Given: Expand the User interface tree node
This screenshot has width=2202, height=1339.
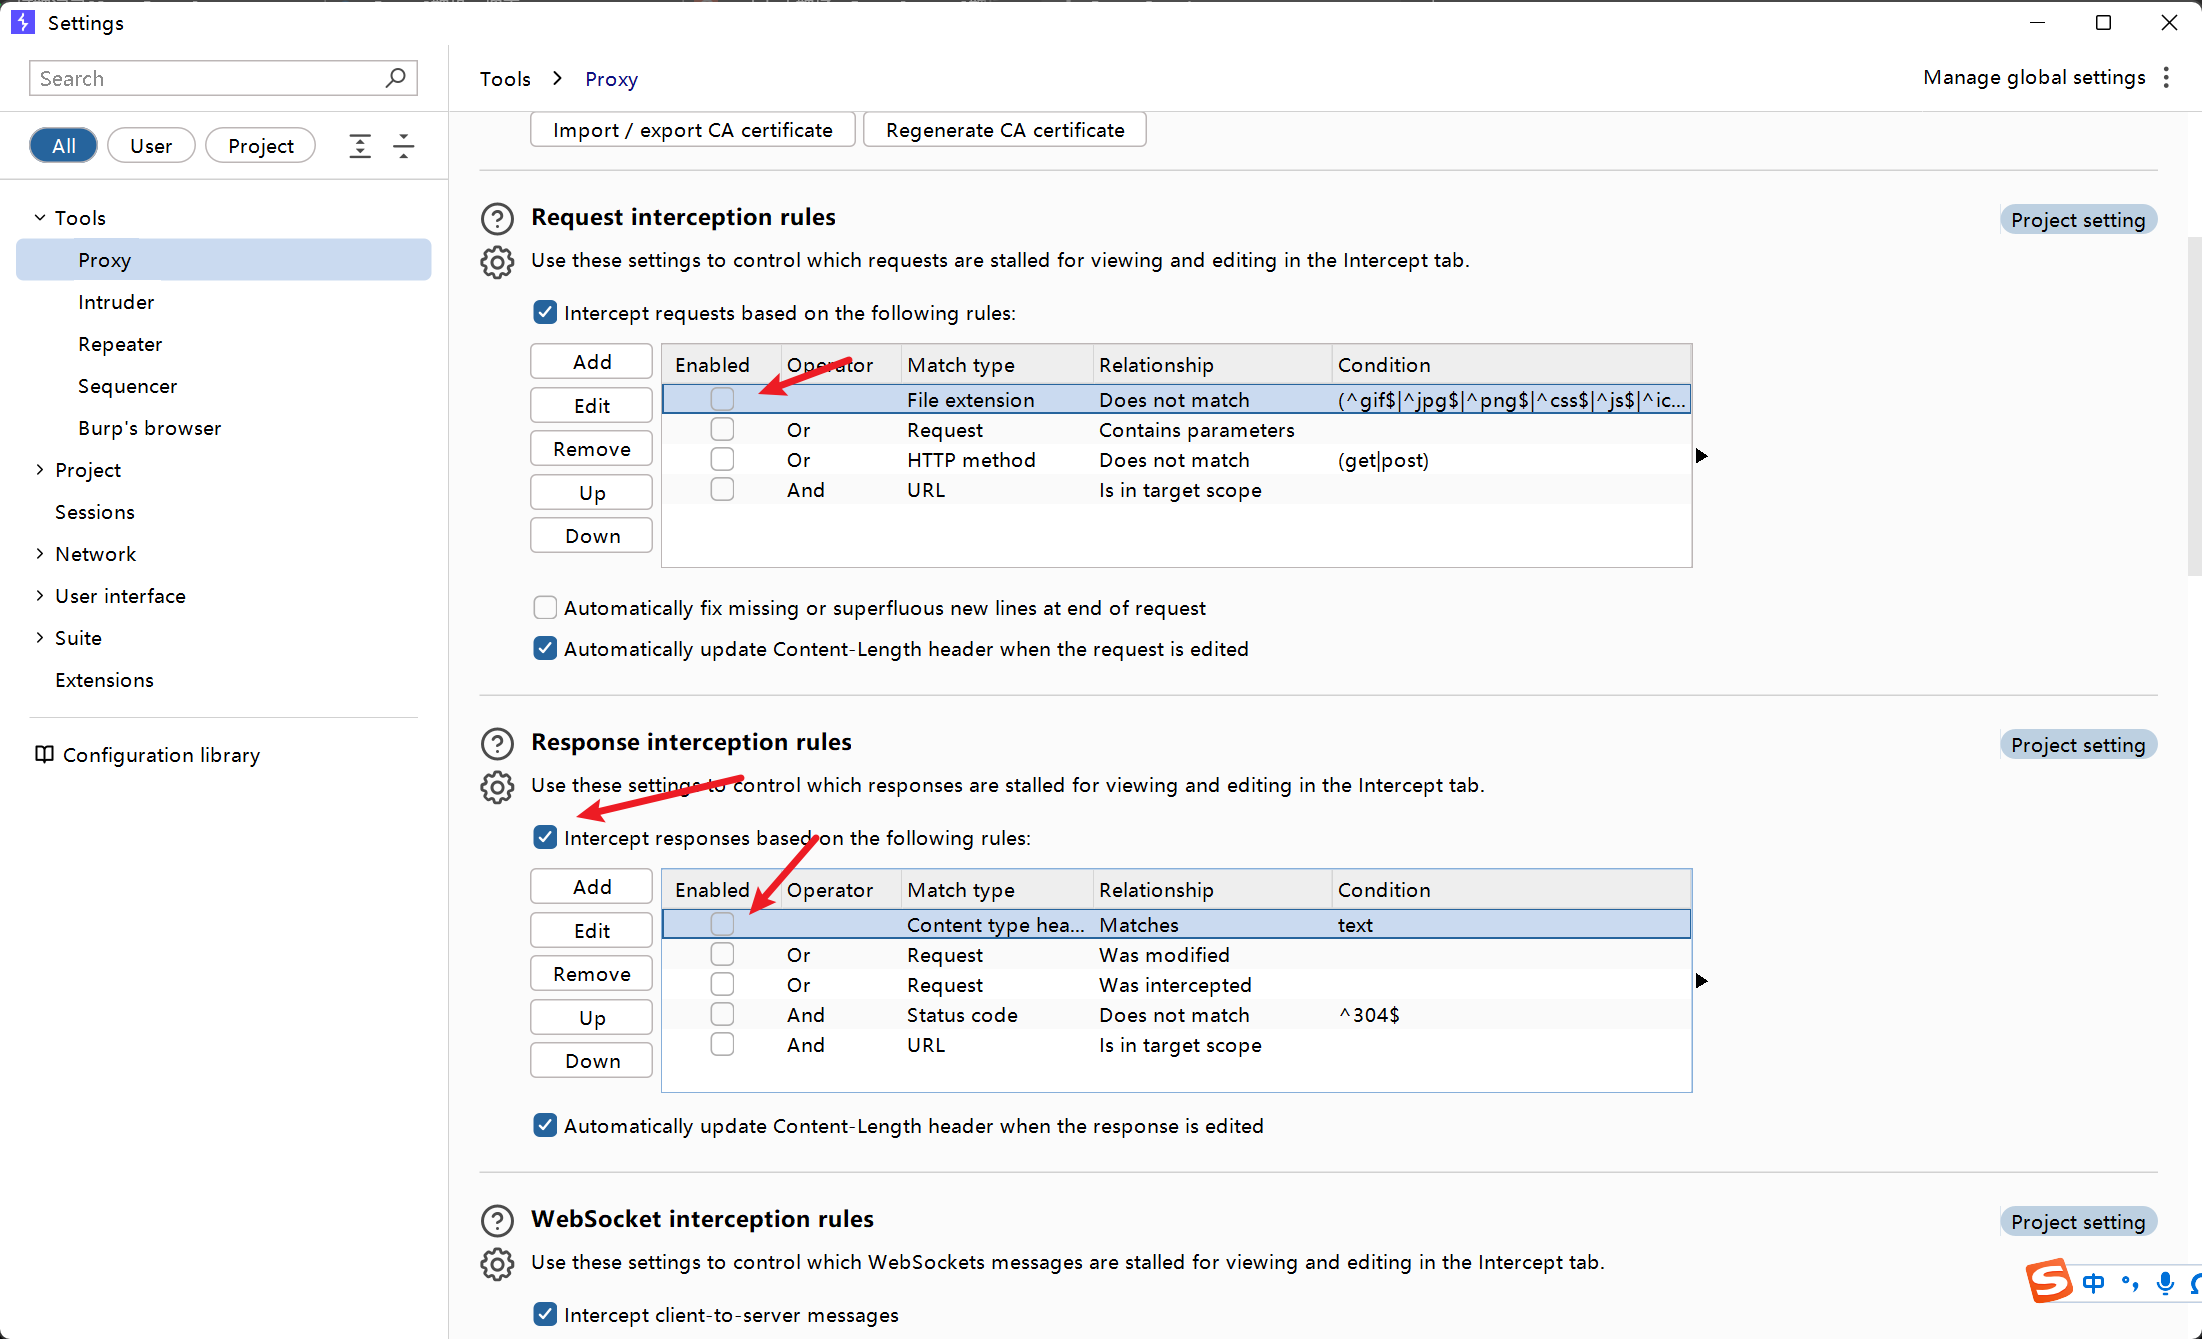Looking at the screenshot, I should click(x=40, y=596).
